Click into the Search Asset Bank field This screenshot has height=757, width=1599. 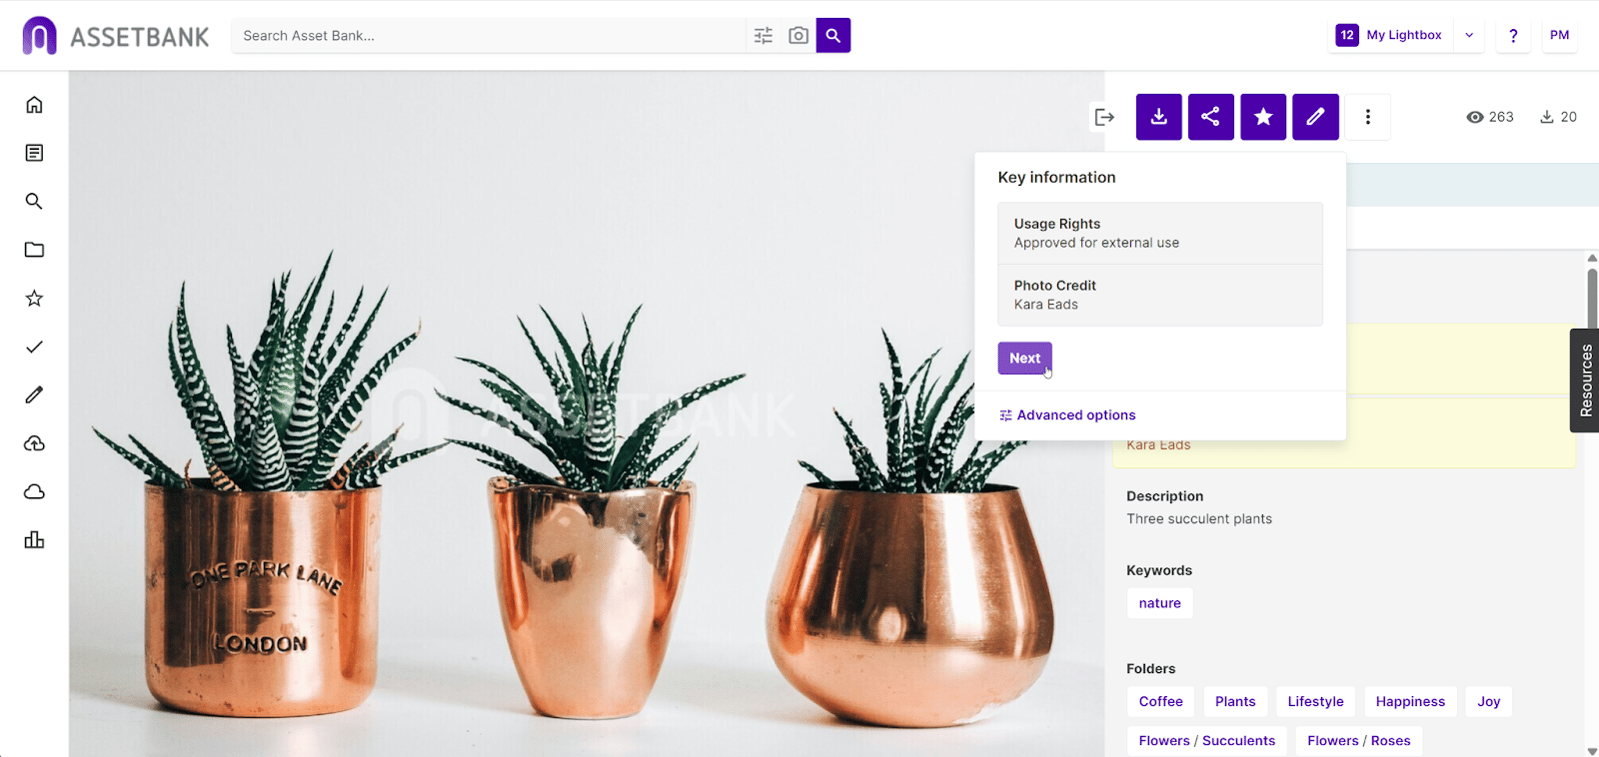click(x=490, y=36)
